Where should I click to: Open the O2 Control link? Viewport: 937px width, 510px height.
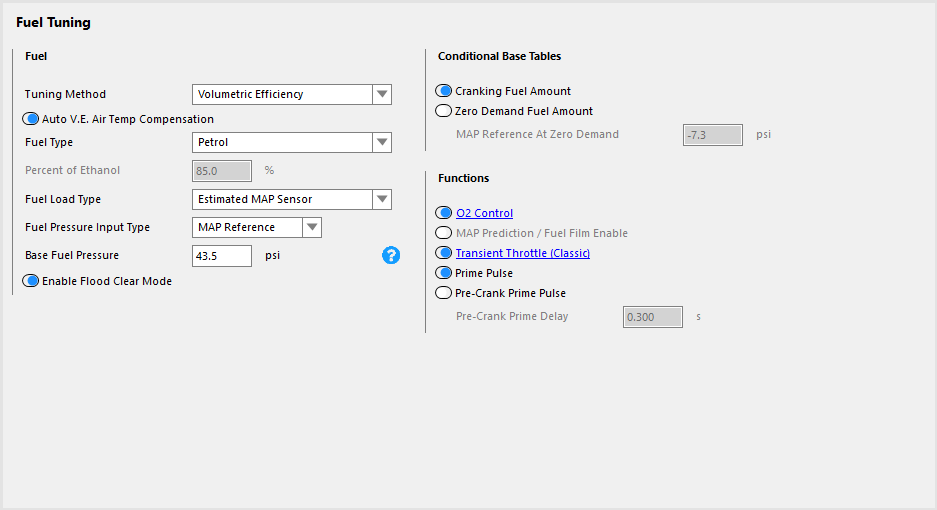pos(484,213)
